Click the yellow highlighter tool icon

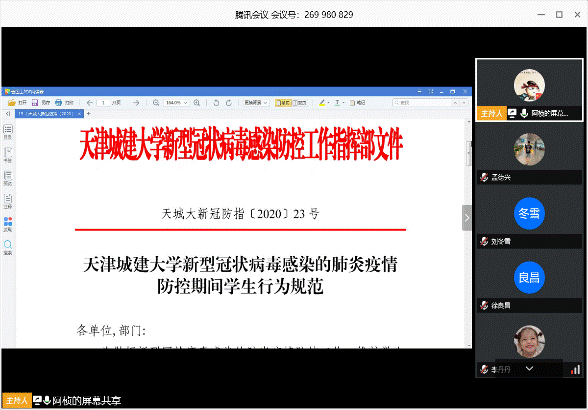click(322, 102)
